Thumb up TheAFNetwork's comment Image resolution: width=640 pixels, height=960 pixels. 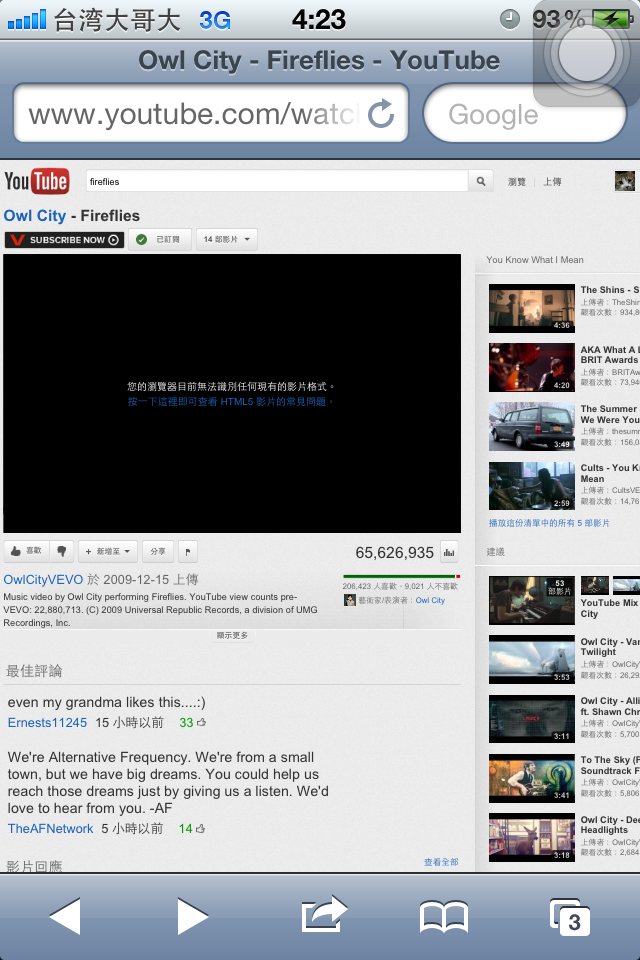click(x=200, y=828)
